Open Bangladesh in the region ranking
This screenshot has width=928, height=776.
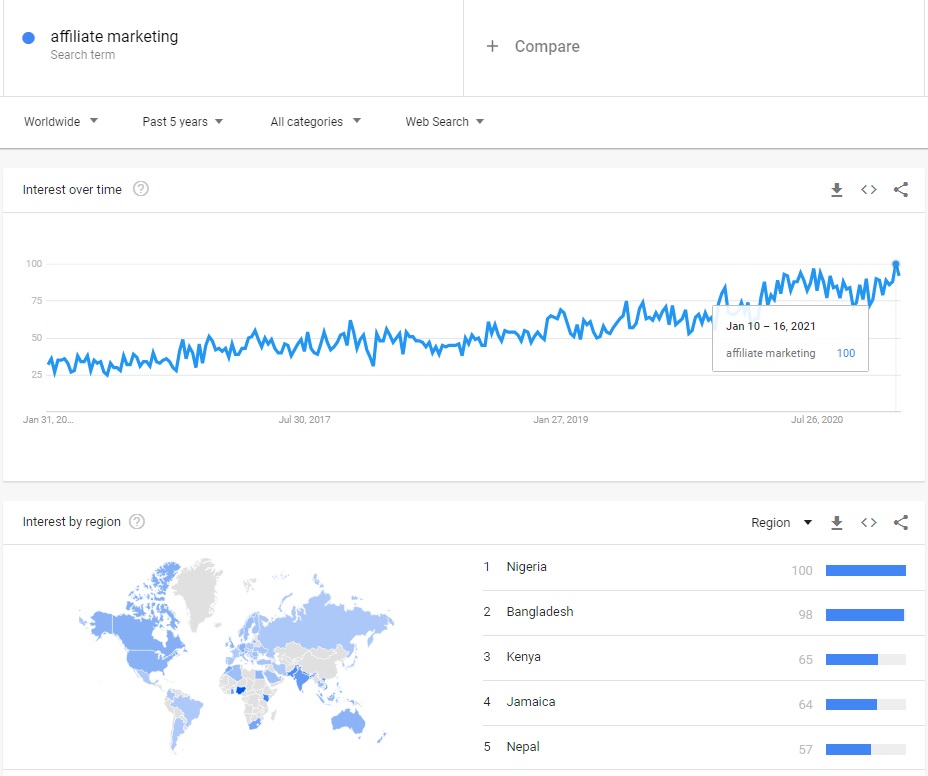(540, 612)
